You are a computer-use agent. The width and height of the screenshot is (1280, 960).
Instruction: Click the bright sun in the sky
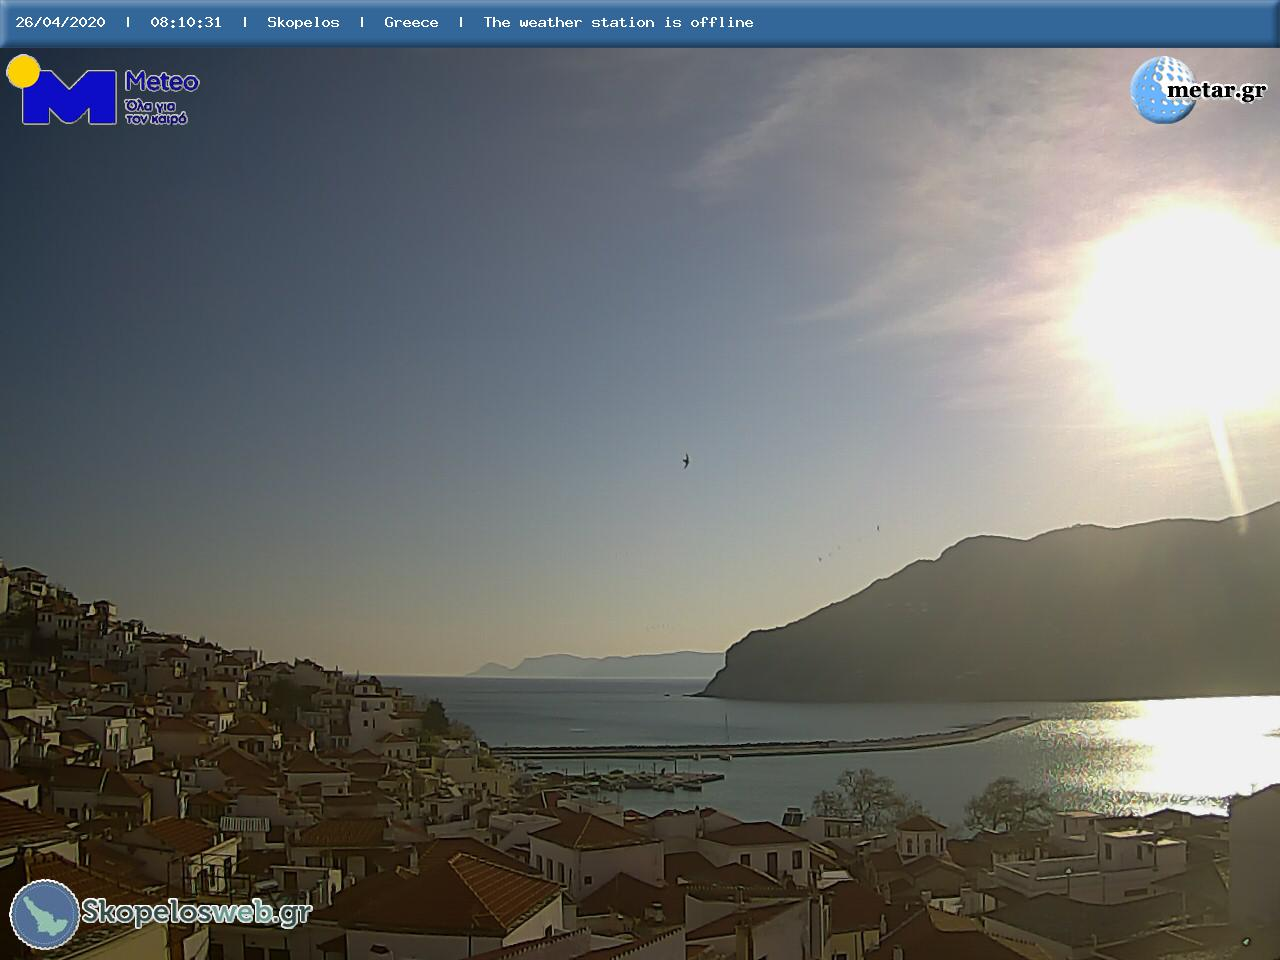point(1185,310)
